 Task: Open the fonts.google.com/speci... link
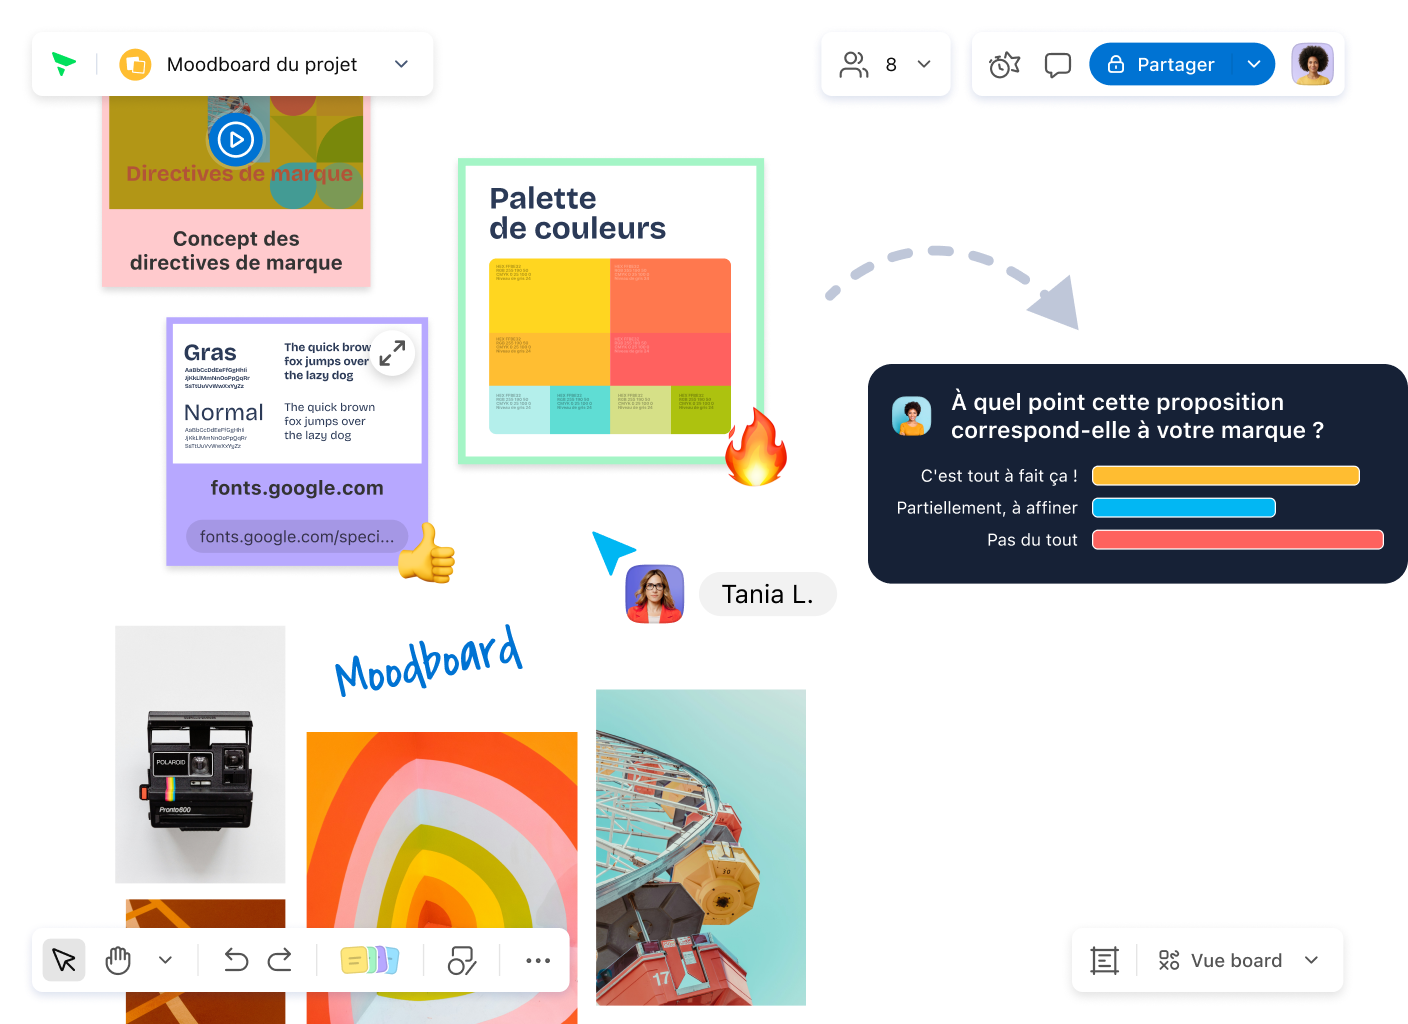(297, 536)
